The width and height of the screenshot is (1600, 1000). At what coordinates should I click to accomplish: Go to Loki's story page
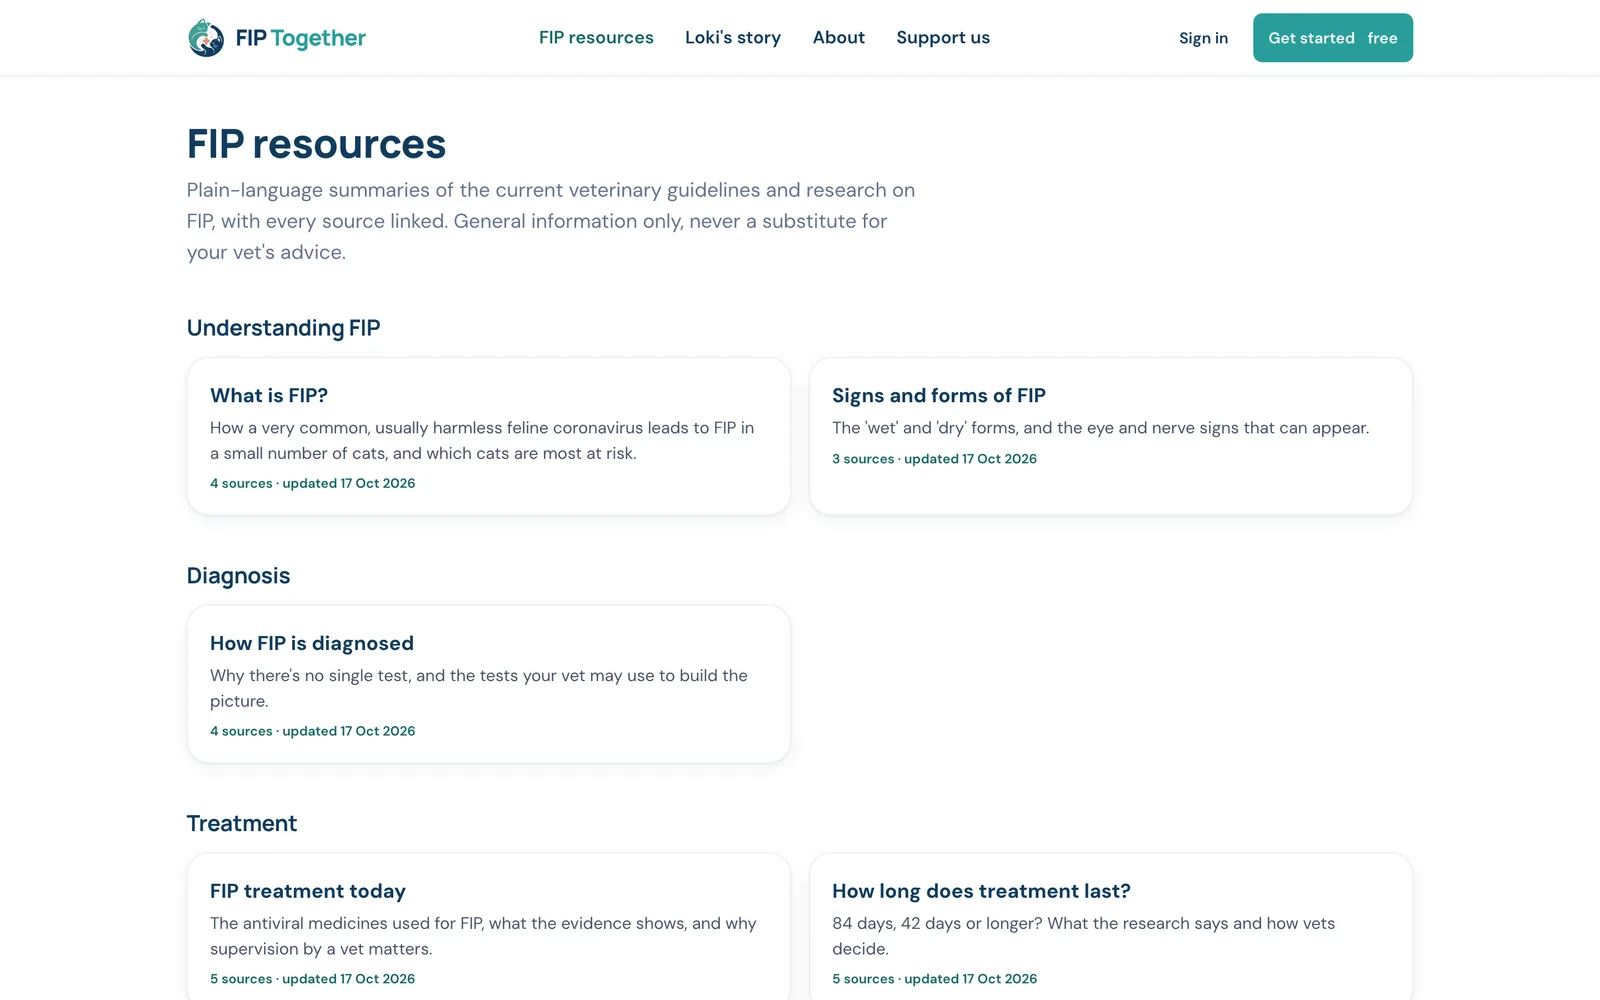coord(733,38)
